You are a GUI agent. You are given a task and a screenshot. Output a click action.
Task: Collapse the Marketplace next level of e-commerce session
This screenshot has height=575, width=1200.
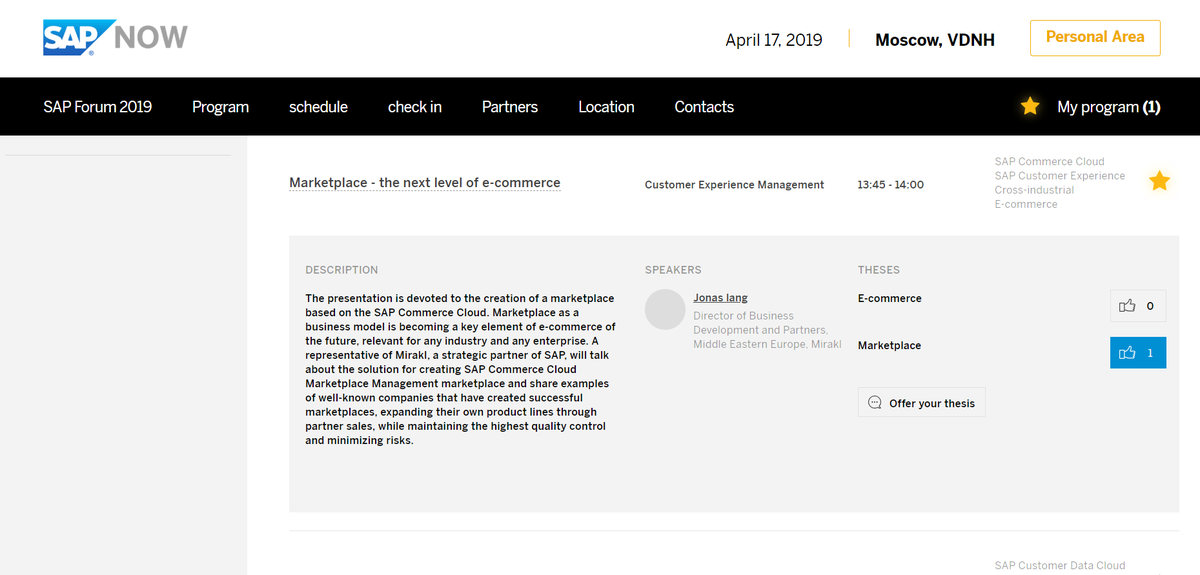point(425,183)
